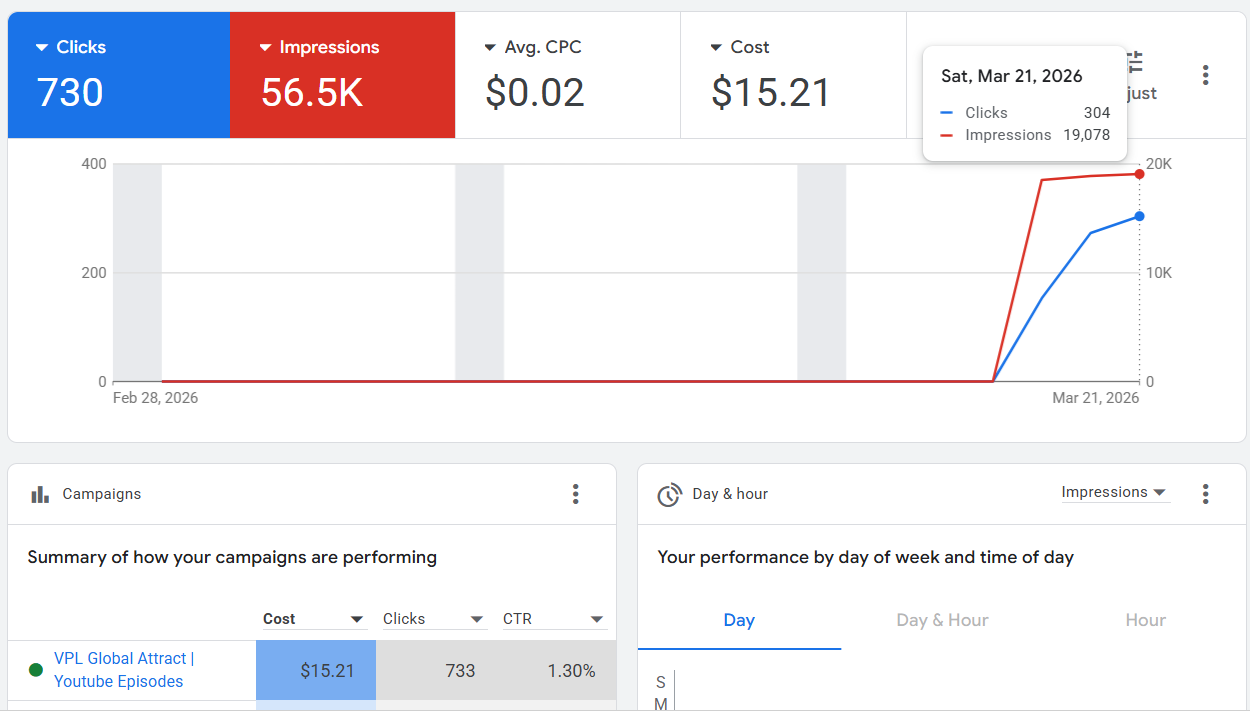
Task: Toggle the Impressions metric card
Action: [x=342, y=74]
